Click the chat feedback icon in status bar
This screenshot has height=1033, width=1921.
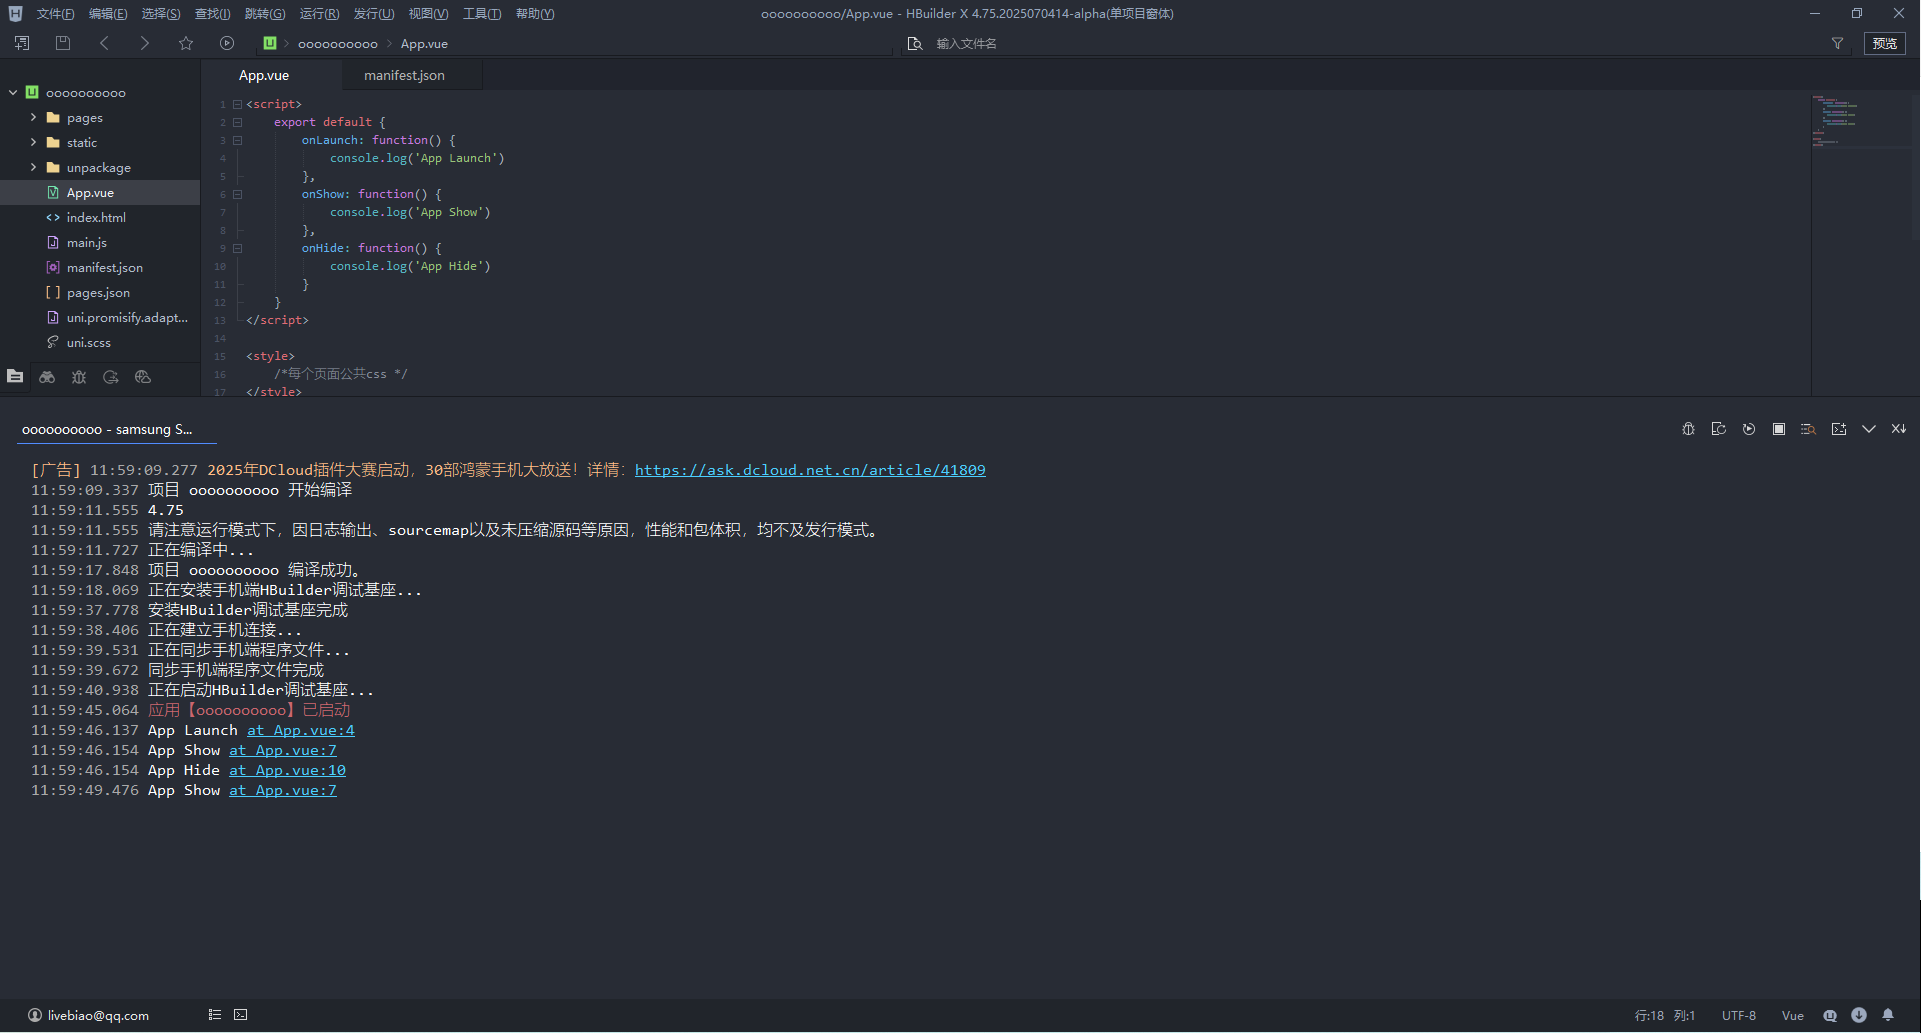(x=1830, y=1015)
